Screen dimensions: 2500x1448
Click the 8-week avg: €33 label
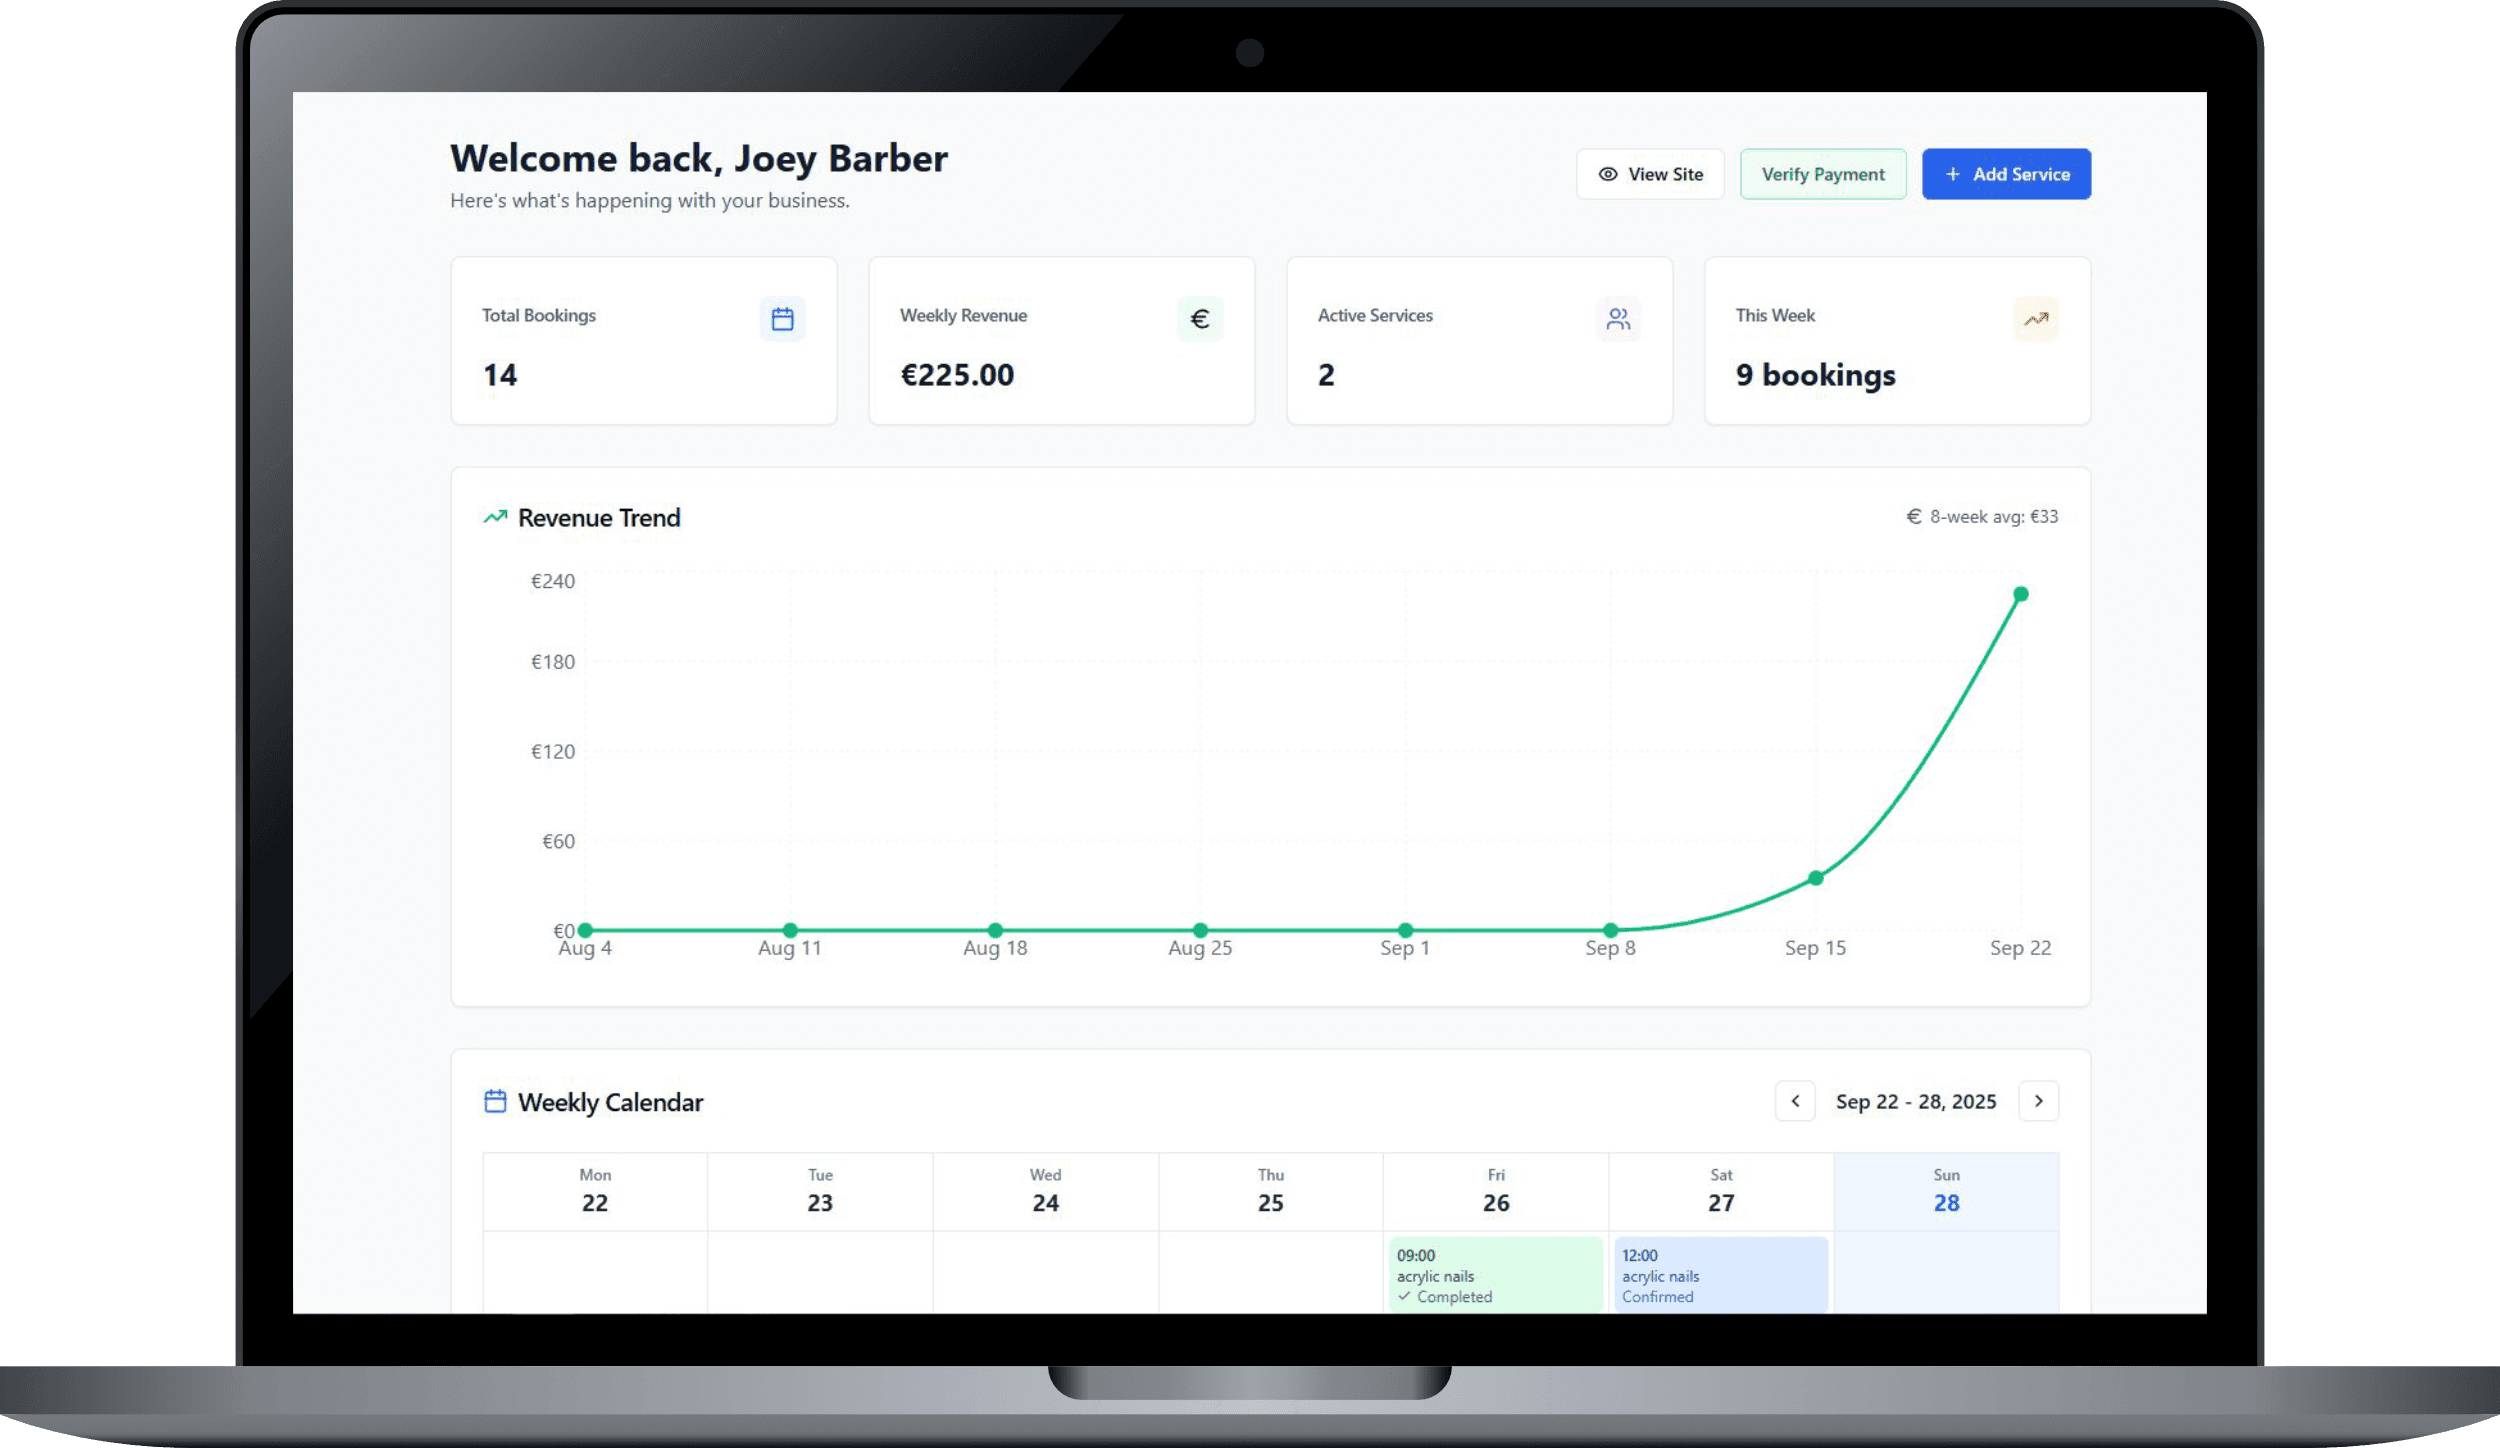[1994, 516]
